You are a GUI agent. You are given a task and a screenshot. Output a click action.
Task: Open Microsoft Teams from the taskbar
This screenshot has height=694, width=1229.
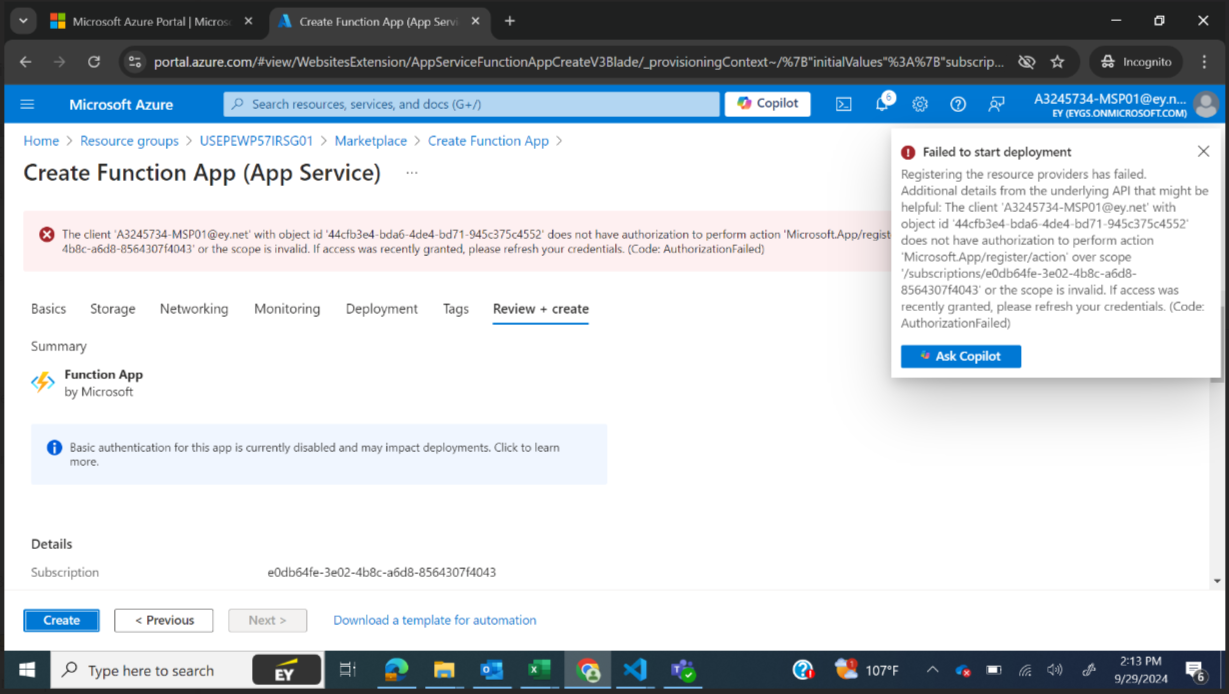(684, 670)
